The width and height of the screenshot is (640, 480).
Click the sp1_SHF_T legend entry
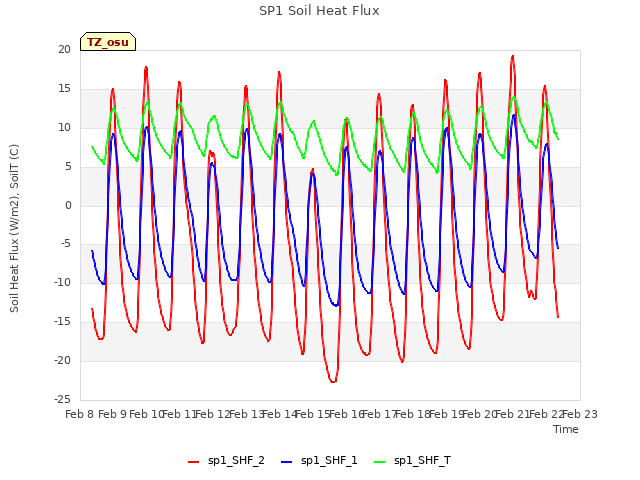pos(412,461)
